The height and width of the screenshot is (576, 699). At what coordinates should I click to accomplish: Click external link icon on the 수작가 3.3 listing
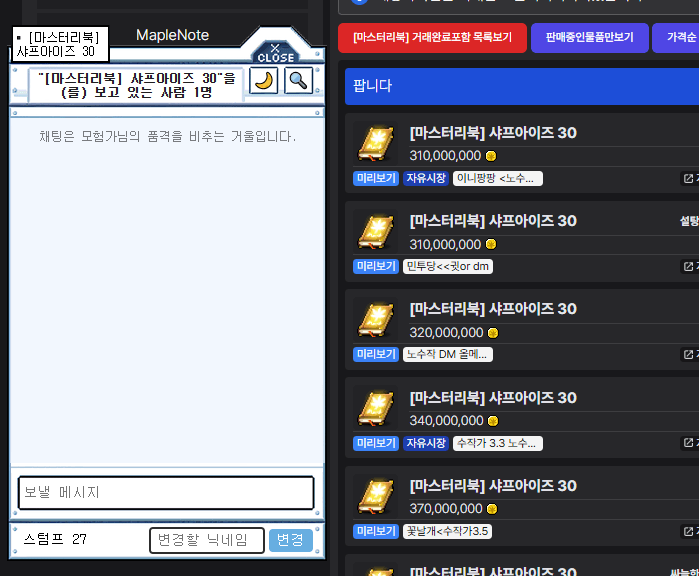[688, 443]
